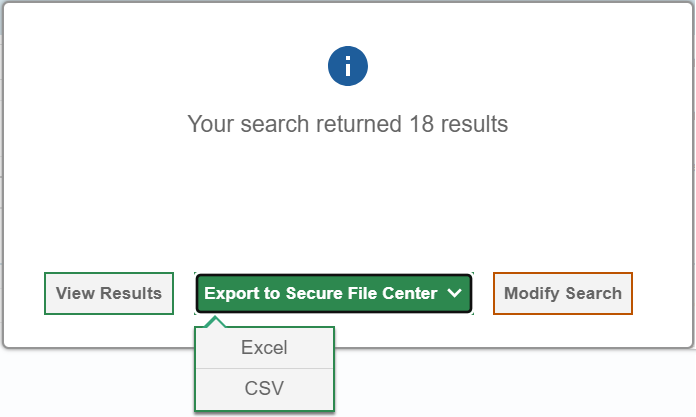This screenshot has width=696, height=417.
Task: Click the search returned 18 results message
Action: tap(348, 124)
